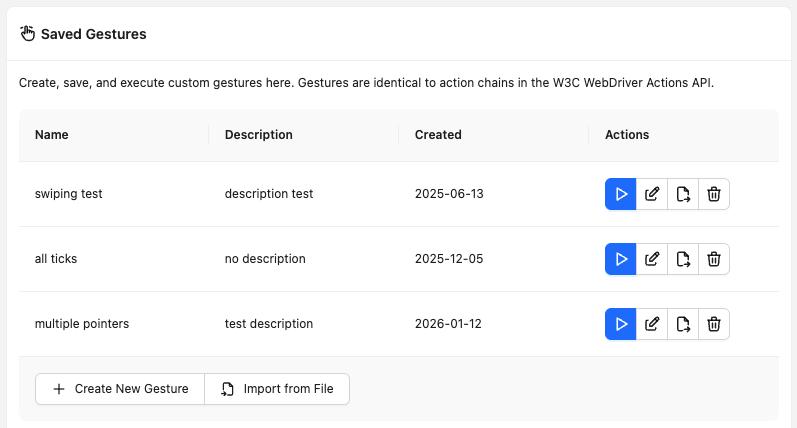Viewport: 797px width, 428px height.
Task: Export the swiping test gesture to file
Action: [683, 194]
